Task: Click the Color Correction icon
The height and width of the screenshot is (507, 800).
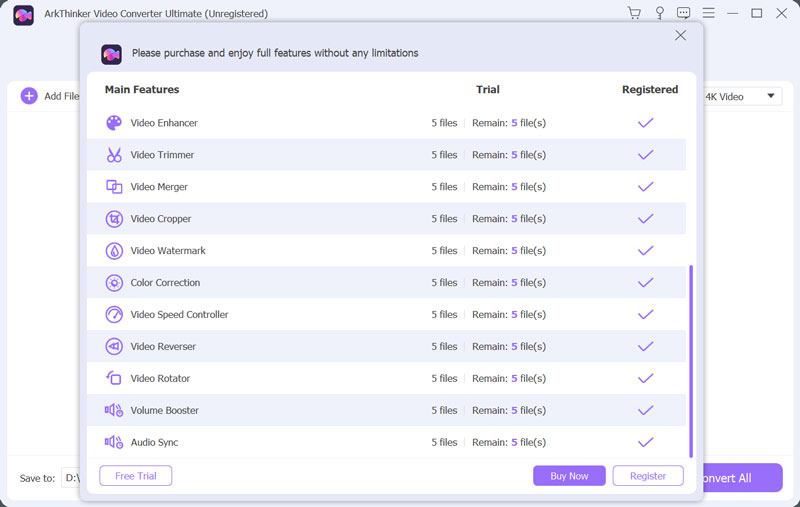Action: click(114, 283)
